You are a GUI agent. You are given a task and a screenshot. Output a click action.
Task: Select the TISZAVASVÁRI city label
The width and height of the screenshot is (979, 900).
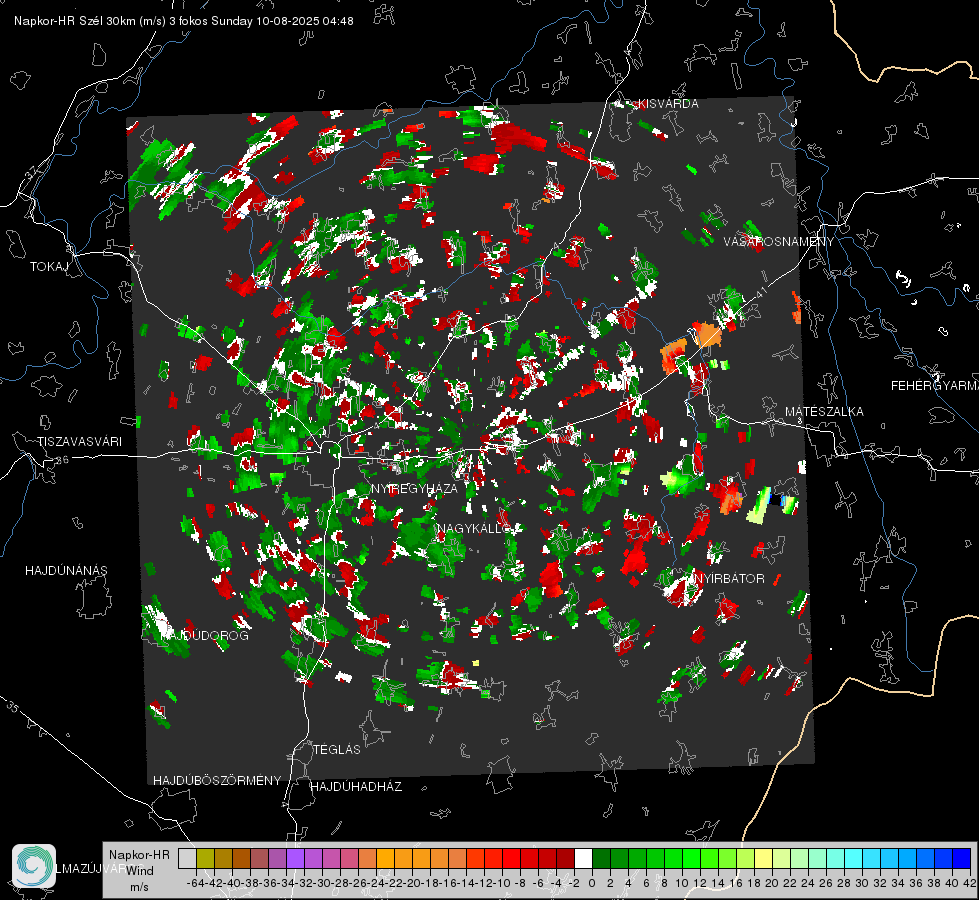click(x=79, y=442)
